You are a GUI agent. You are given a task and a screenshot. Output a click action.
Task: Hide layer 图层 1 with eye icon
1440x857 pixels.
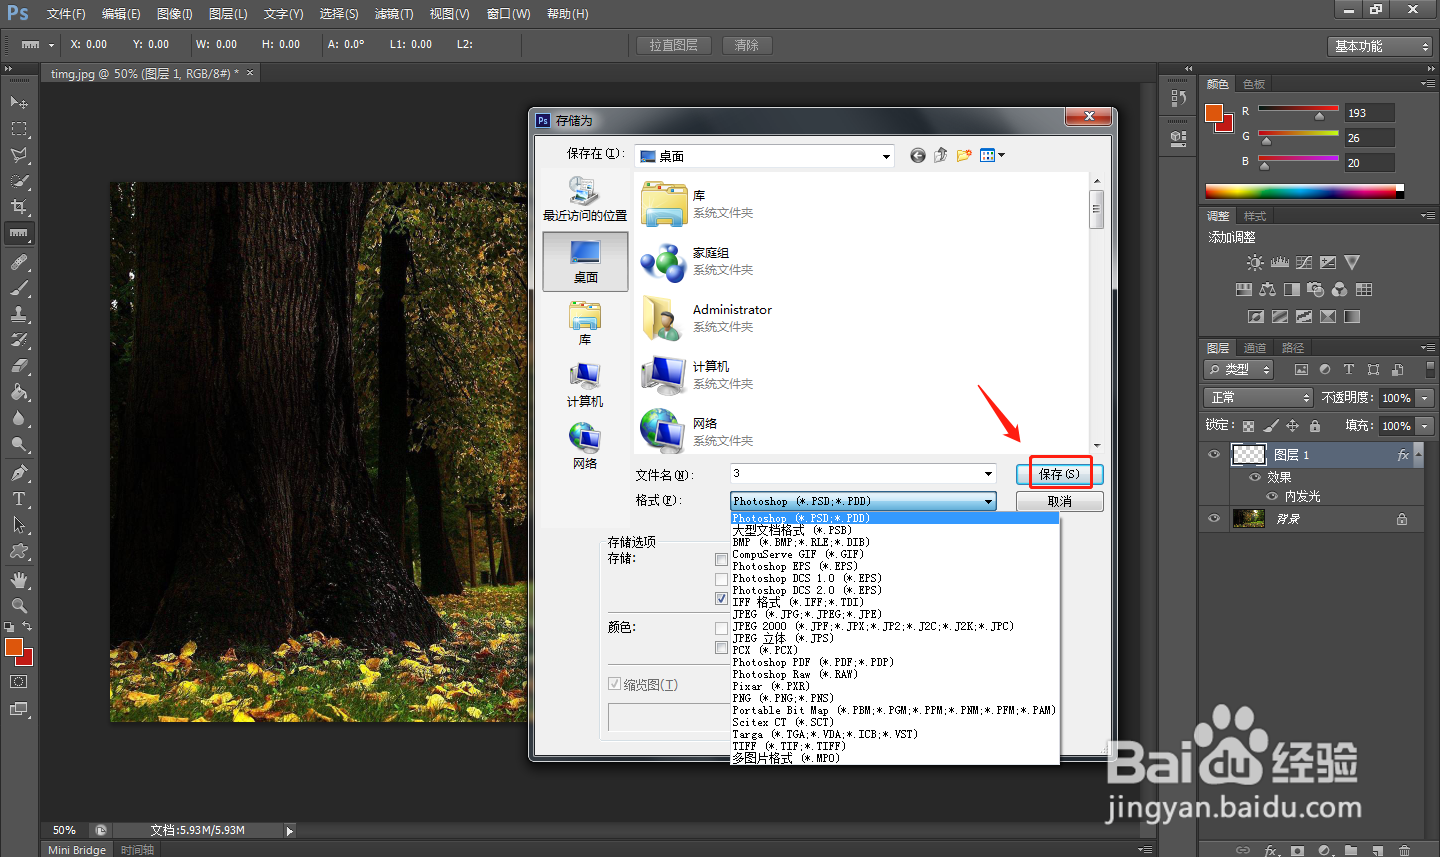tap(1214, 455)
